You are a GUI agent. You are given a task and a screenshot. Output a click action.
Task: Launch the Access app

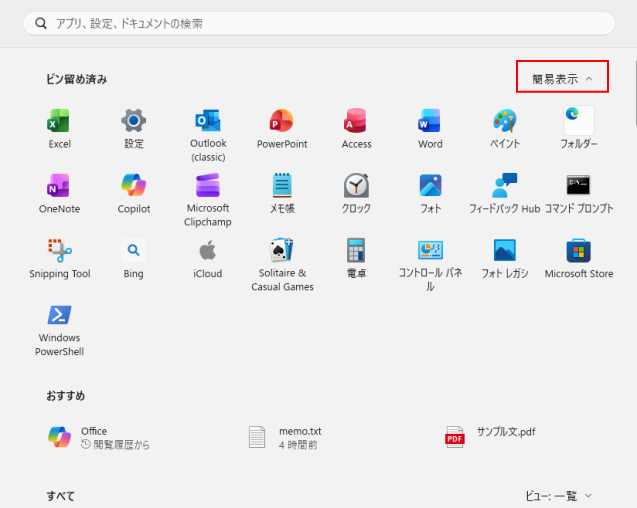[356, 129]
